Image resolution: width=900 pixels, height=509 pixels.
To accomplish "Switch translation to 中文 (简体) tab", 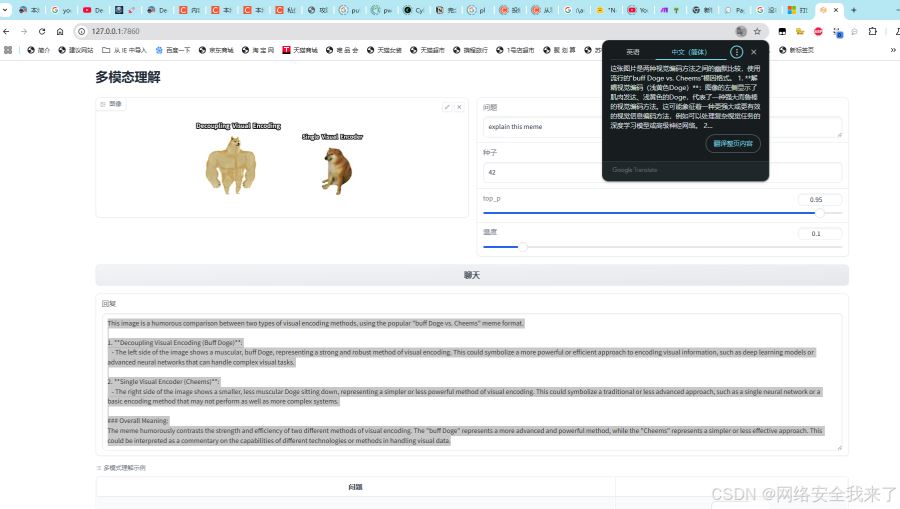I will 689,52.
